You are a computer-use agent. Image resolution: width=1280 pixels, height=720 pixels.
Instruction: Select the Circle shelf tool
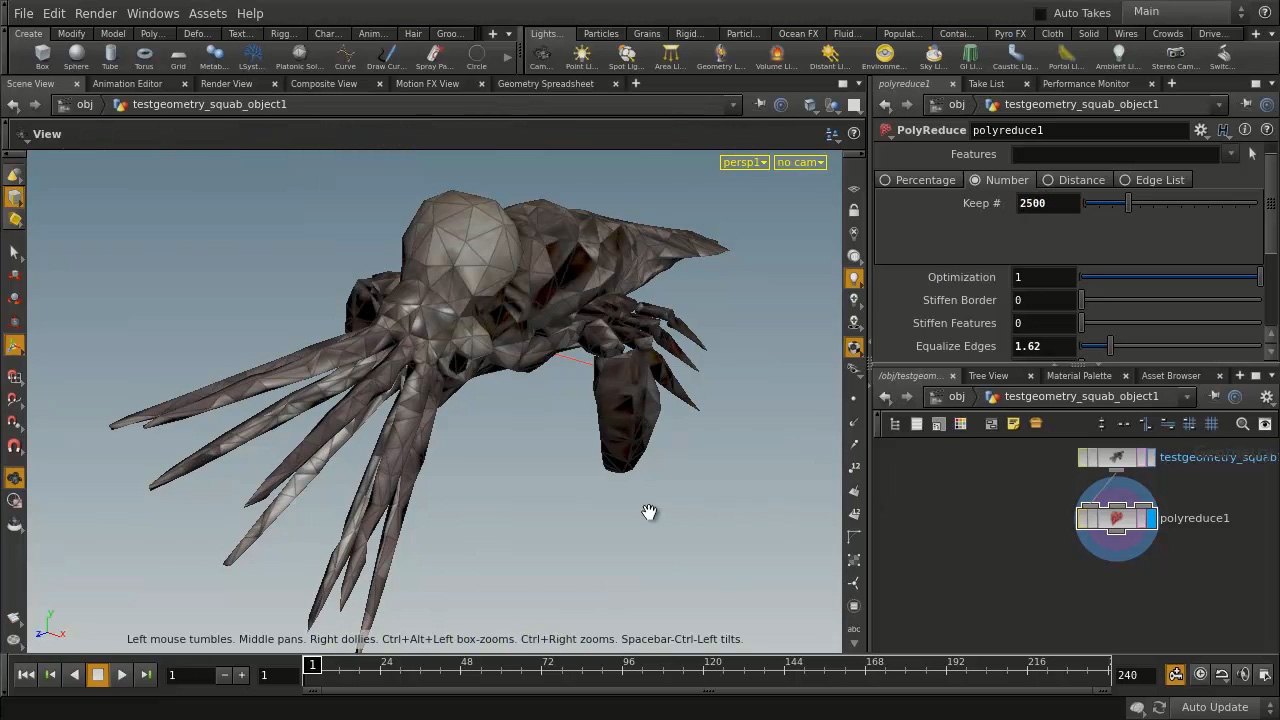(476, 57)
